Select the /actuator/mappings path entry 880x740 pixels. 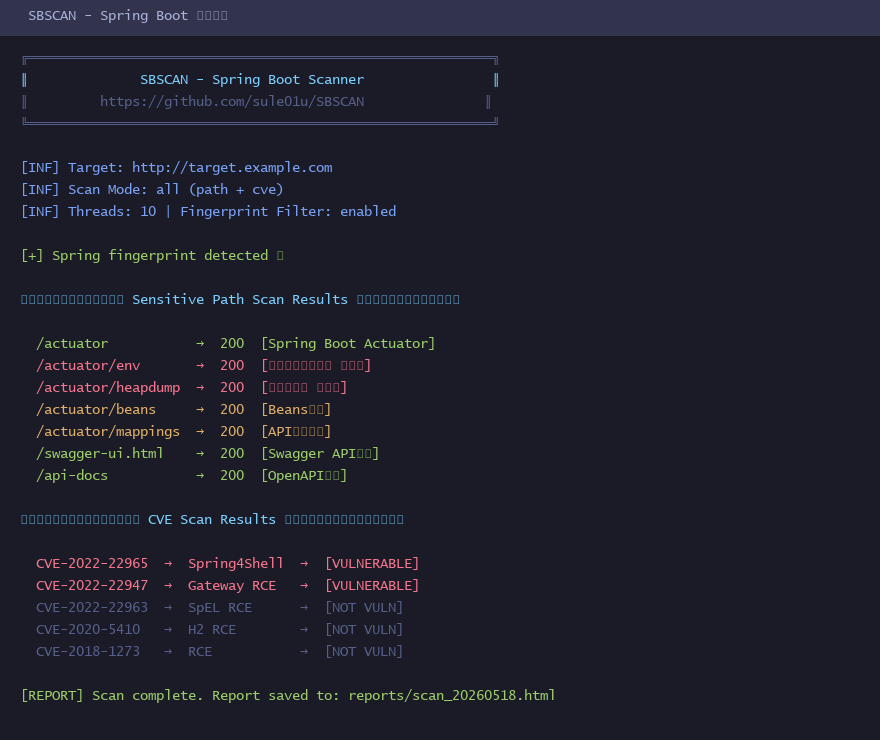(108, 431)
